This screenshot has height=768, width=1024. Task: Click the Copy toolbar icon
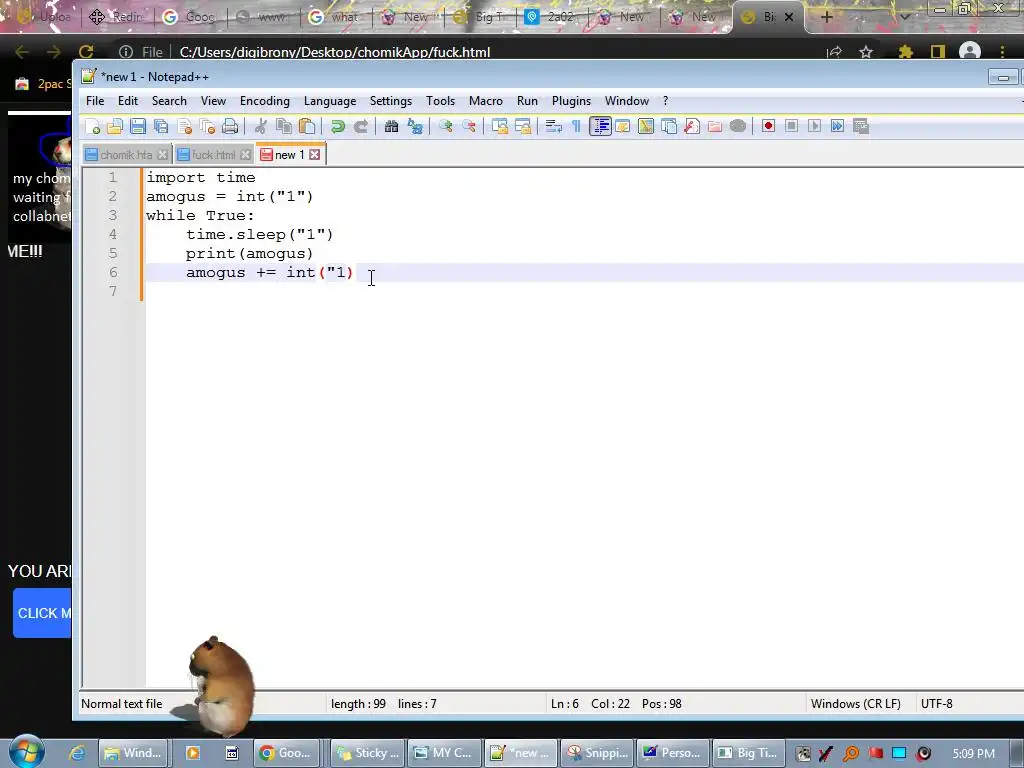(283, 126)
